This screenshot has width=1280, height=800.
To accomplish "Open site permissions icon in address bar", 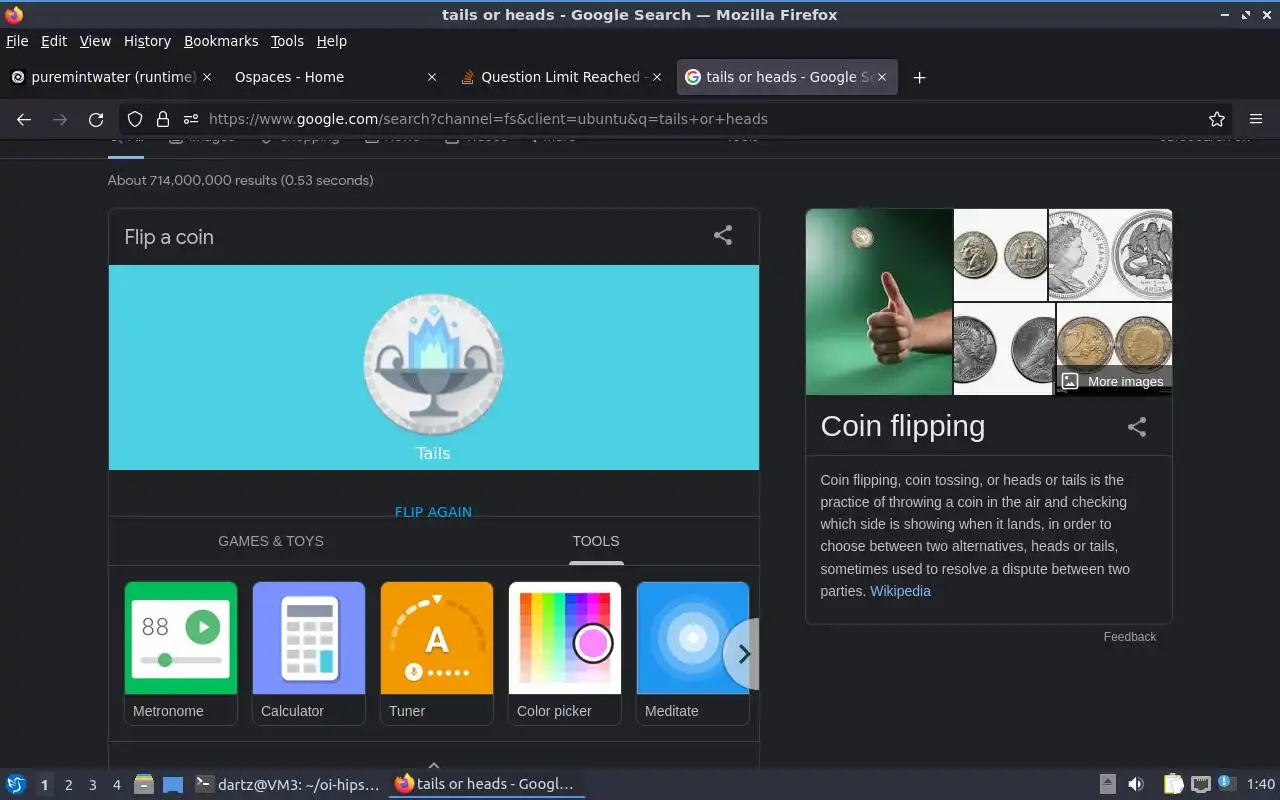I will coord(190,119).
